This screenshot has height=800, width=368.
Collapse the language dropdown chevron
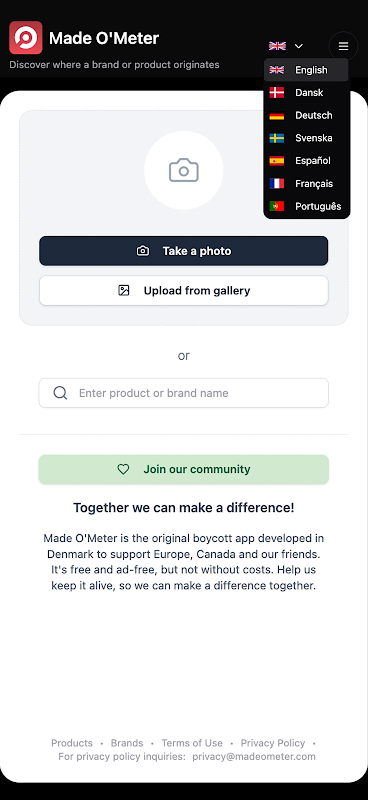click(x=299, y=46)
